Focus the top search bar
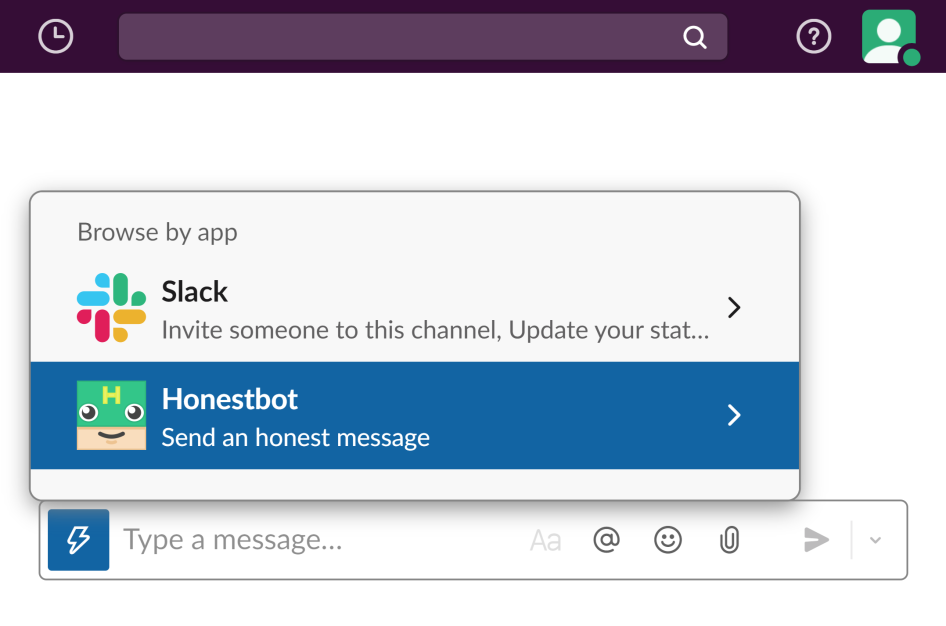The height and width of the screenshot is (626, 946). pyautogui.click(x=423, y=37)
